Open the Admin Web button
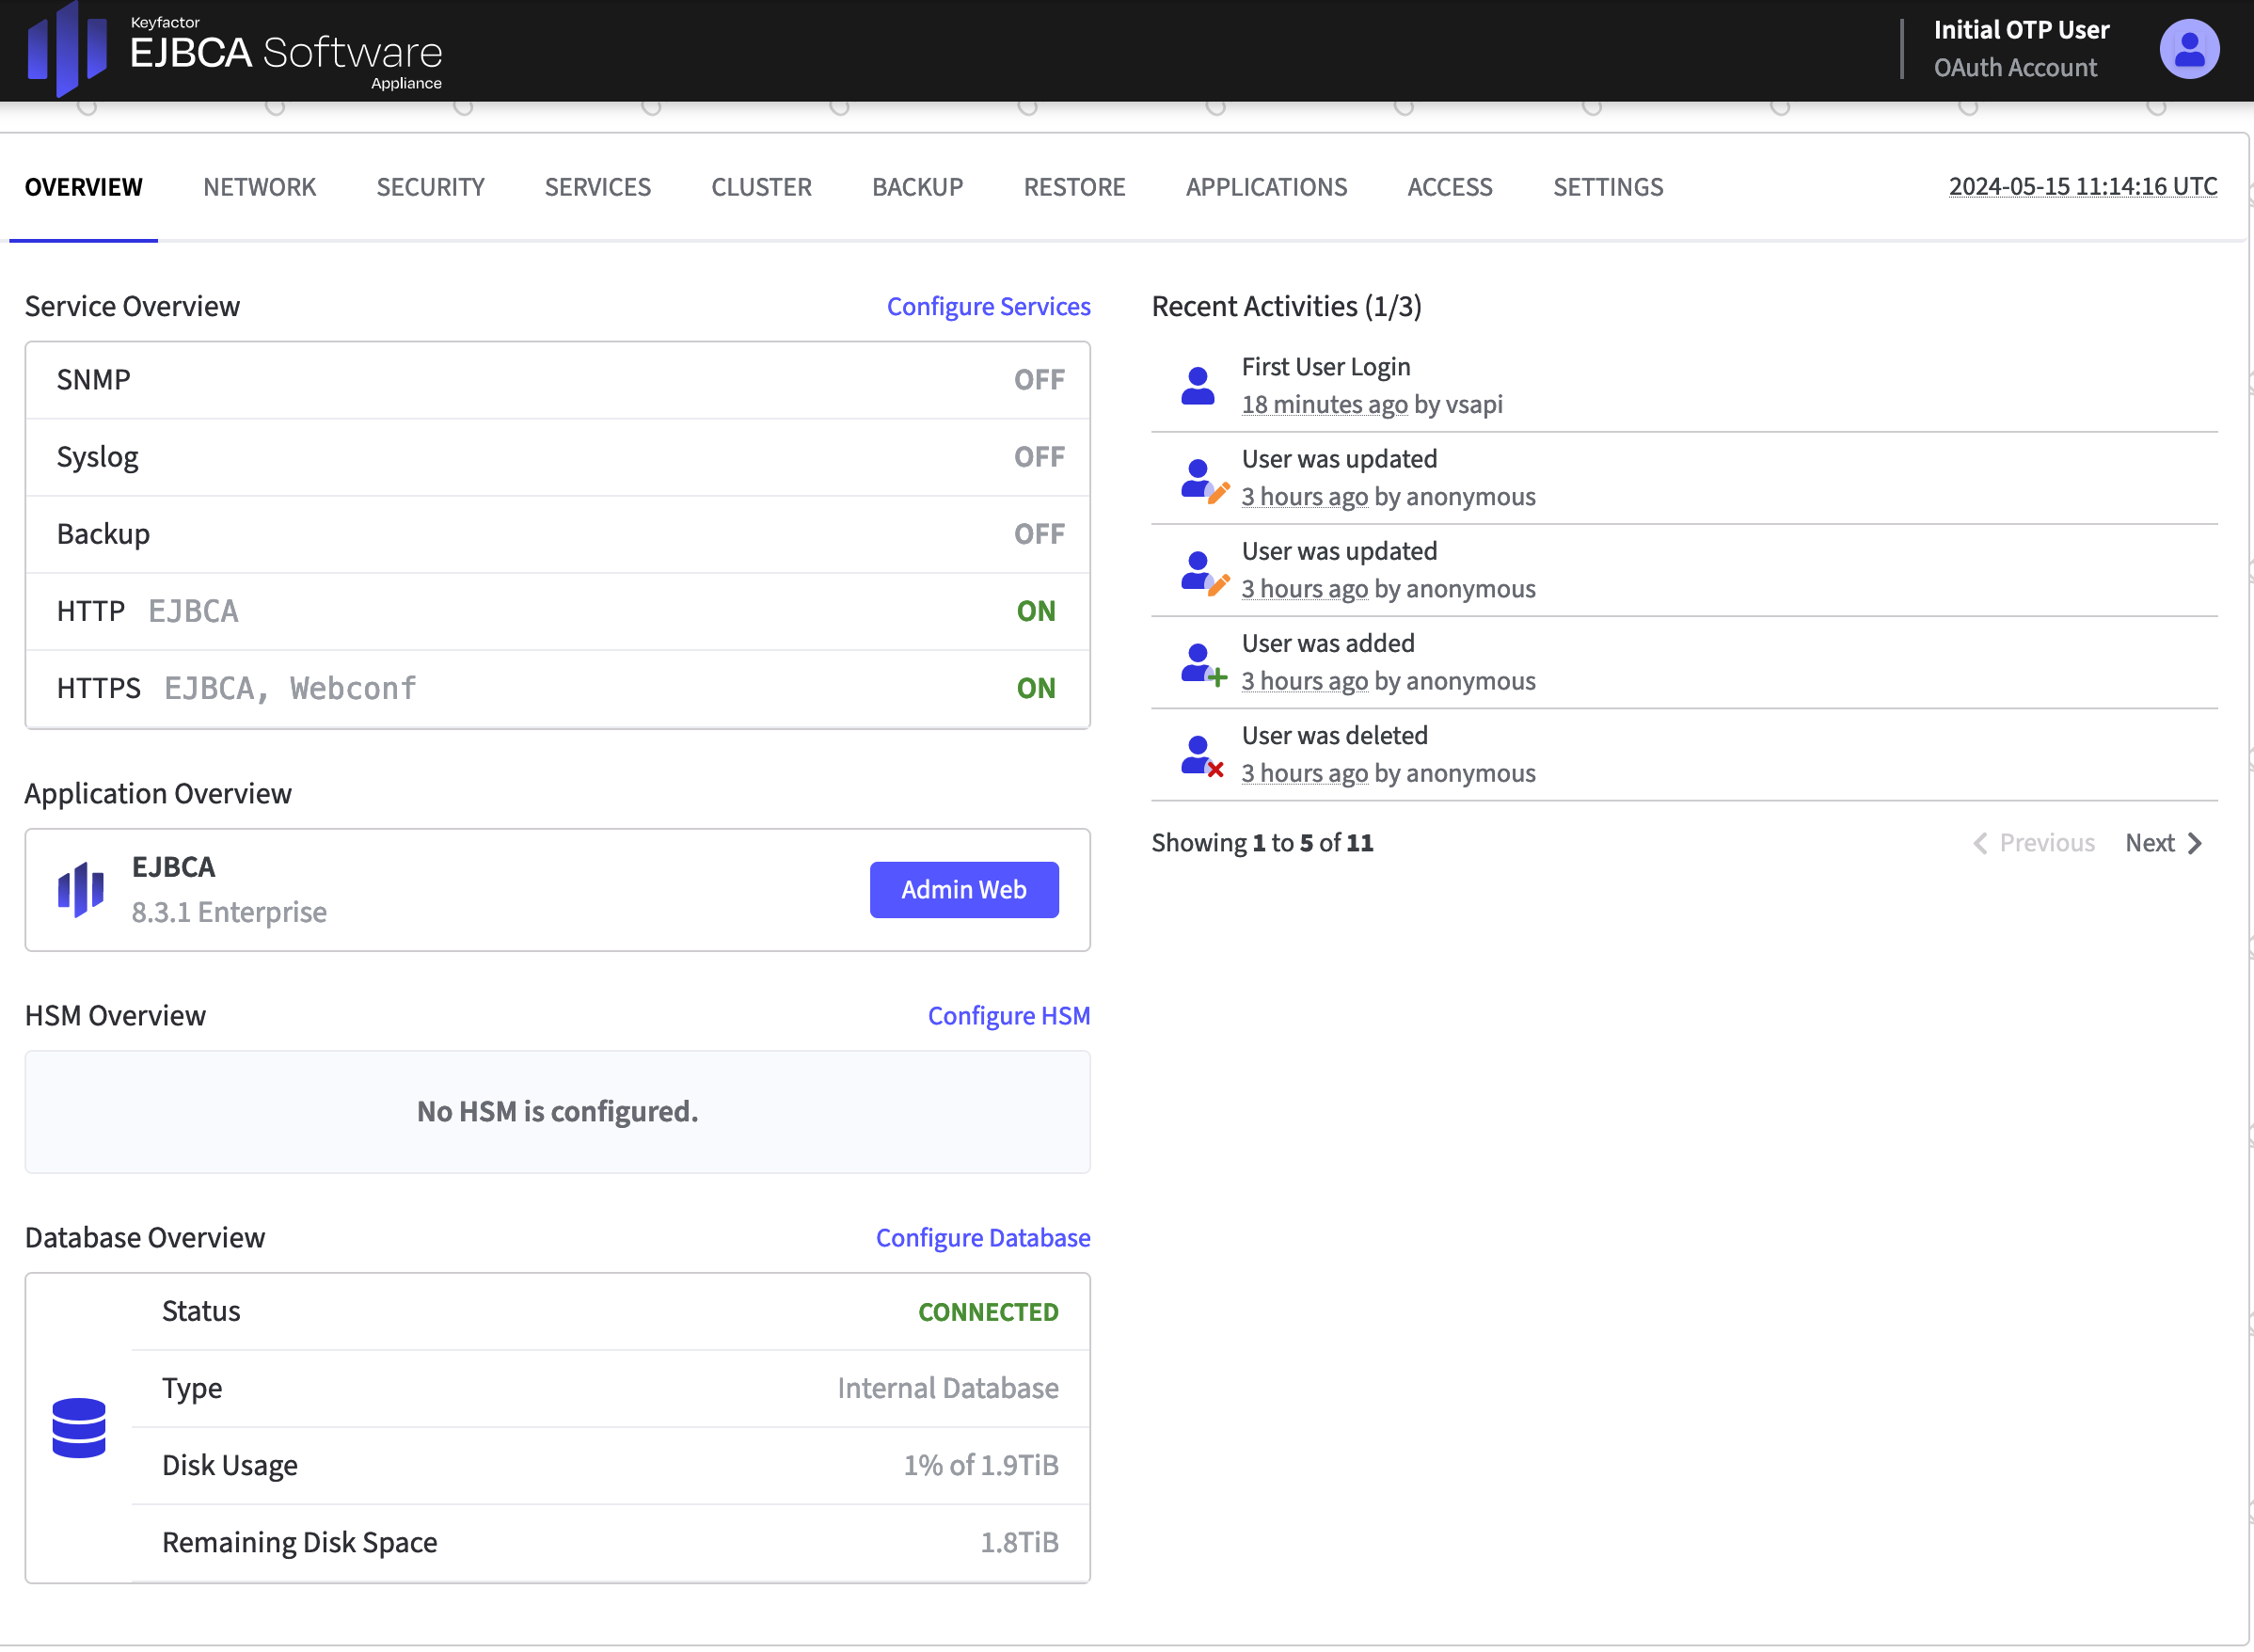 pos(963,889)
